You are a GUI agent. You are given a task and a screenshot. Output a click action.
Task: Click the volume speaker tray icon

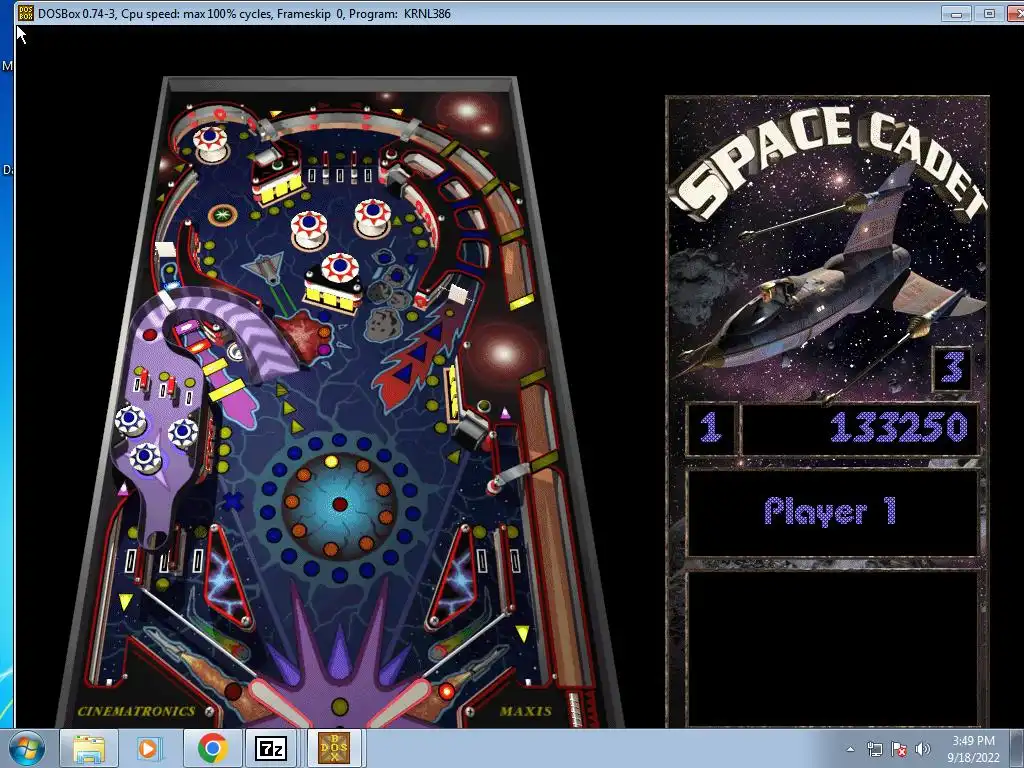point(922,750)
